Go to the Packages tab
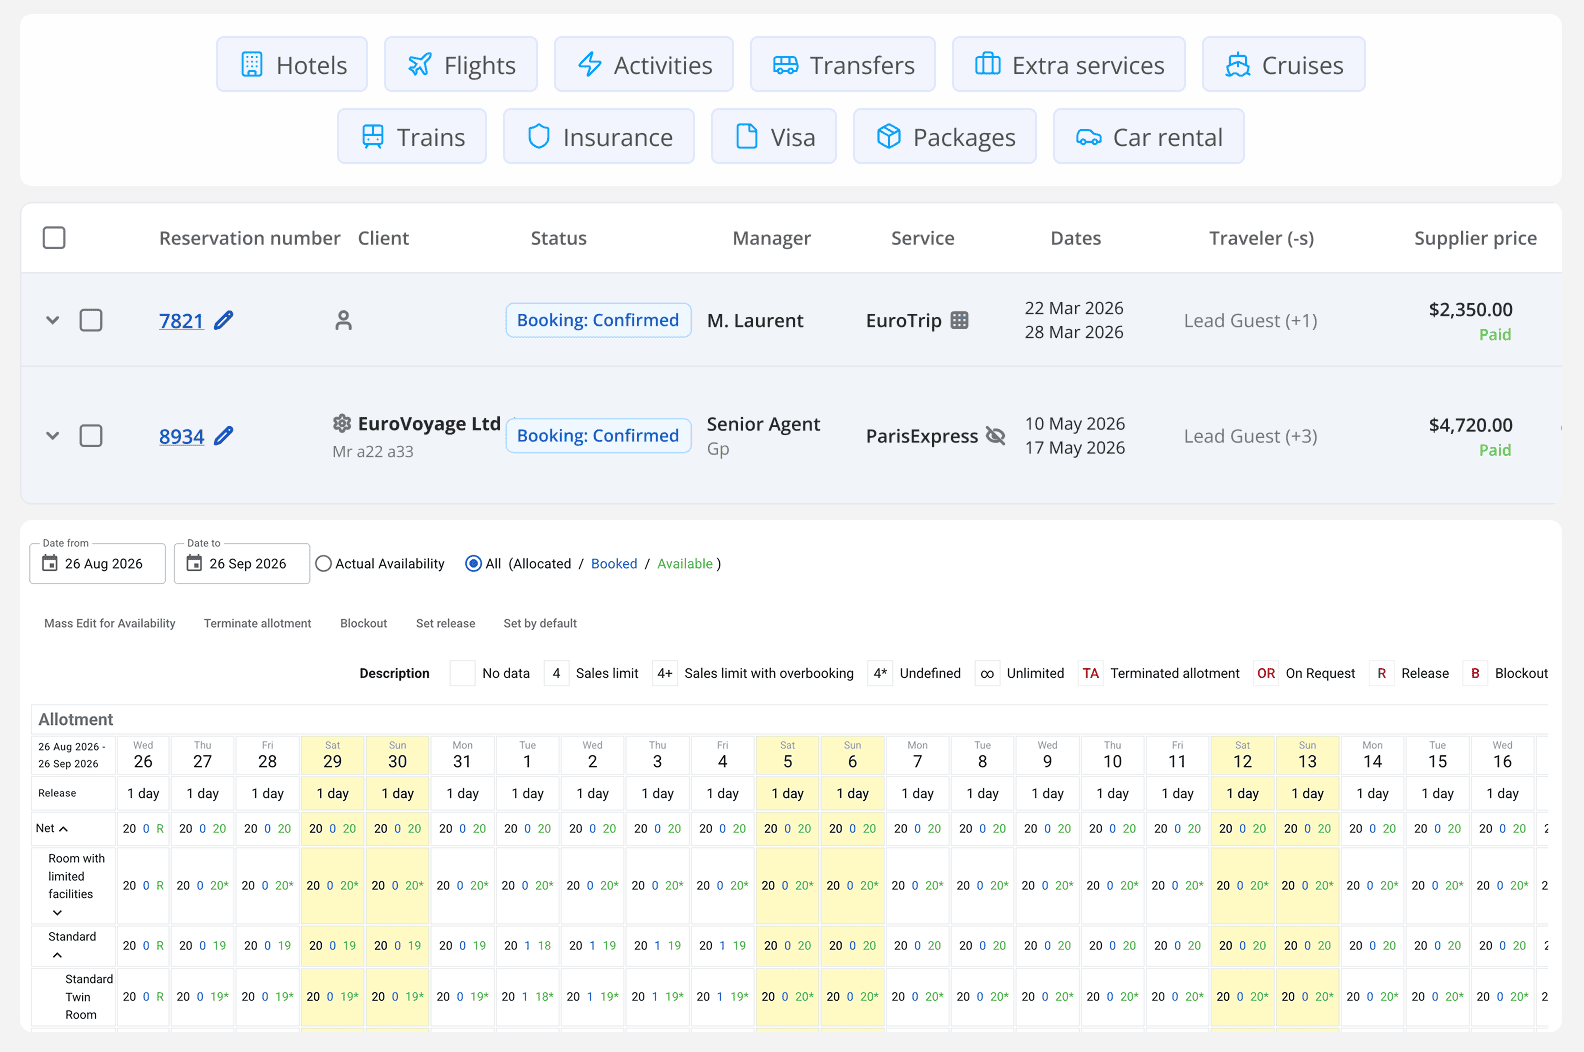The width and height of the screenshot is (1584, 1052). [x=945, y=137]
